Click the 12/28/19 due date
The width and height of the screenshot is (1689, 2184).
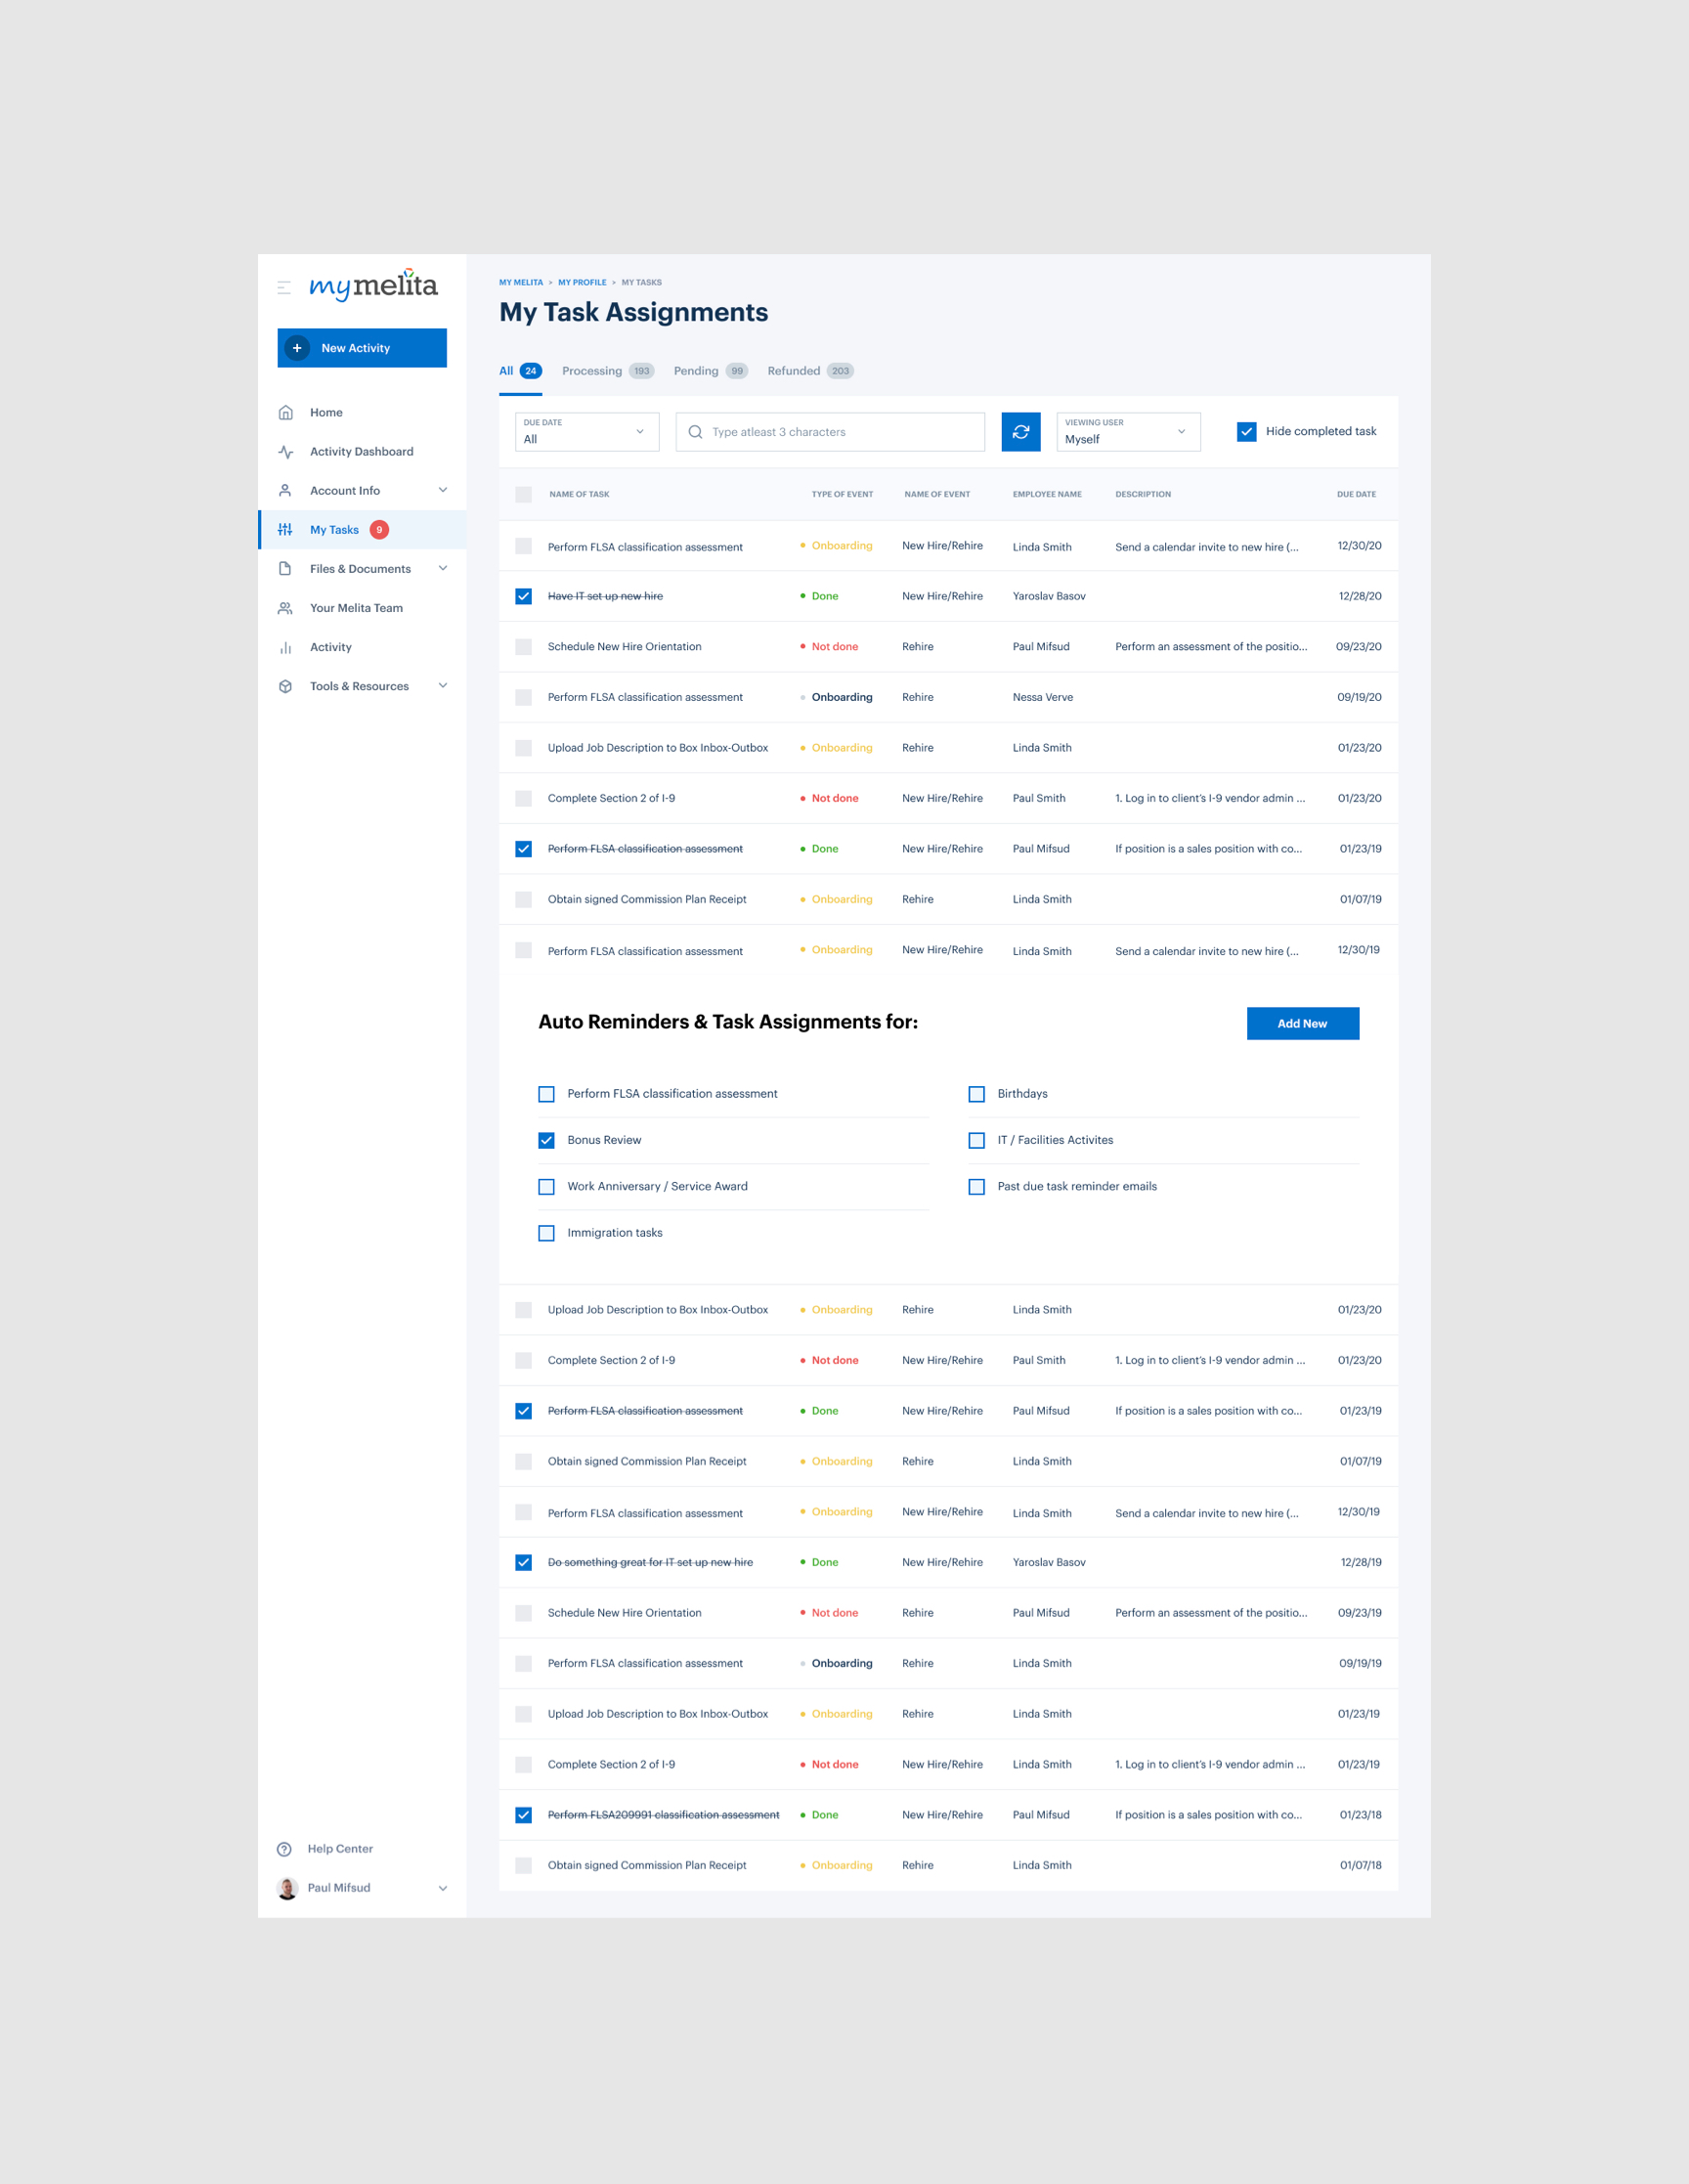pos(1360,1562)
